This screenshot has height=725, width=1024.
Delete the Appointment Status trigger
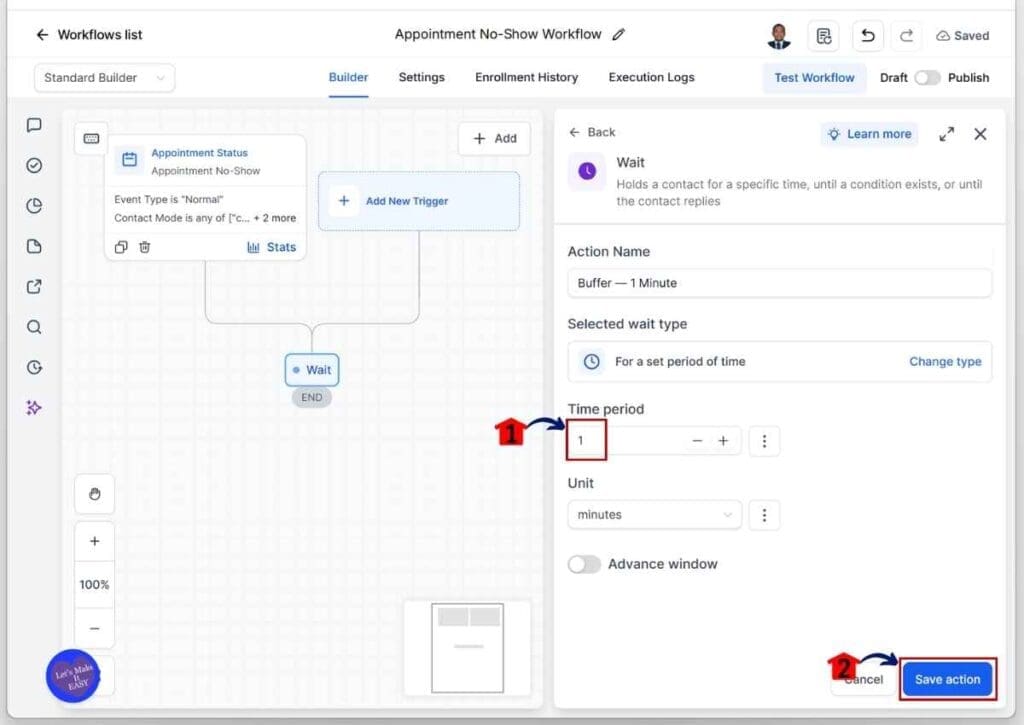(145, 247)
